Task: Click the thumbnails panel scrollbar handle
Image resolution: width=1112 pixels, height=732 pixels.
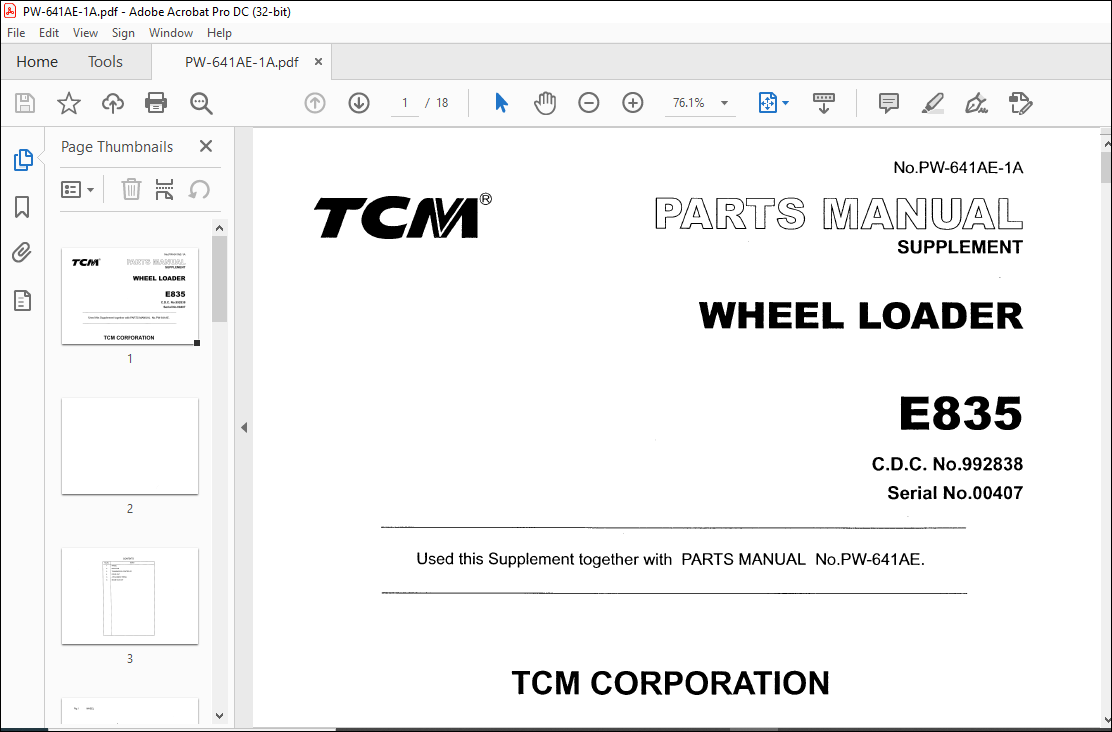Action: click(x=219, y=279)
